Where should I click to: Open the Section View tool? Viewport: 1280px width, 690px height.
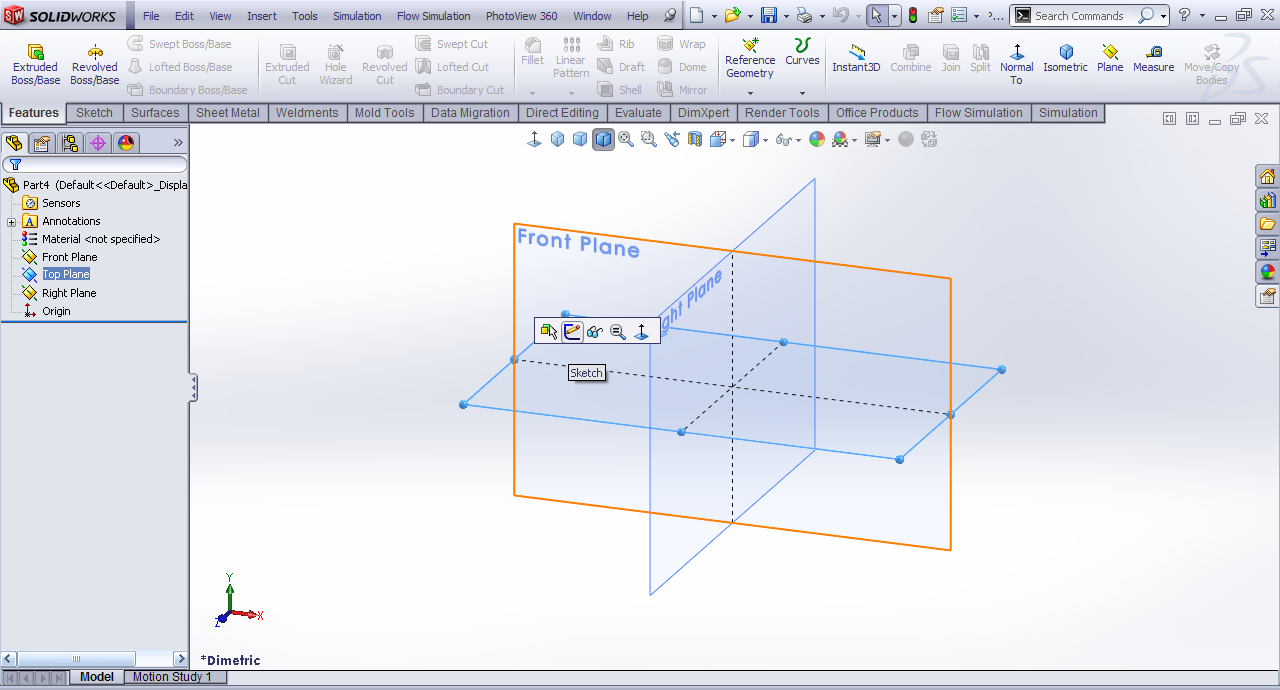point(694,139)
